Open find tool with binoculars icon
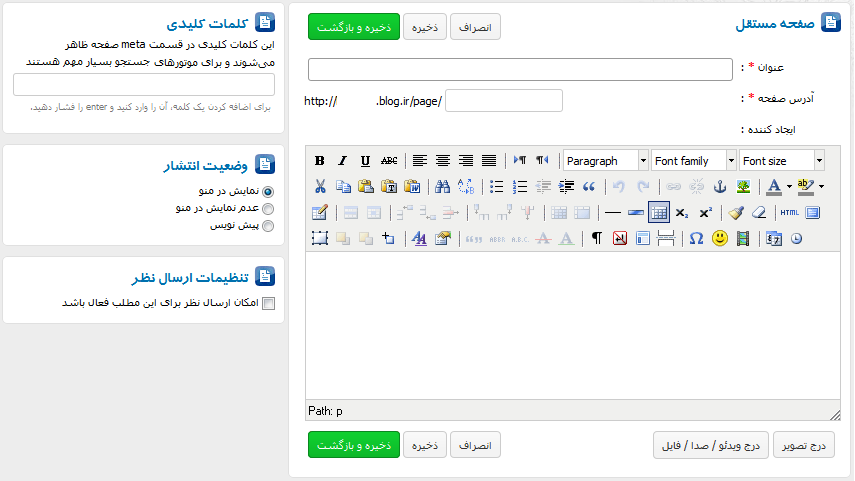This screenshot has height=481, width=855. coord(443,186)
